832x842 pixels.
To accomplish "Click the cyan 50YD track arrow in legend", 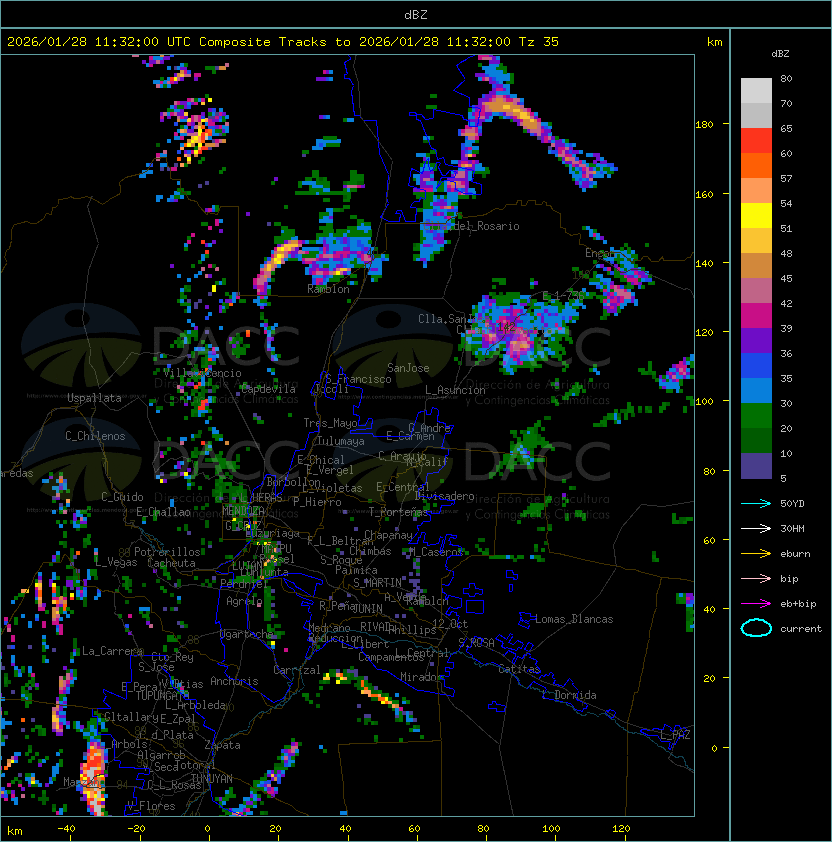I will click(x=756, y=503).
